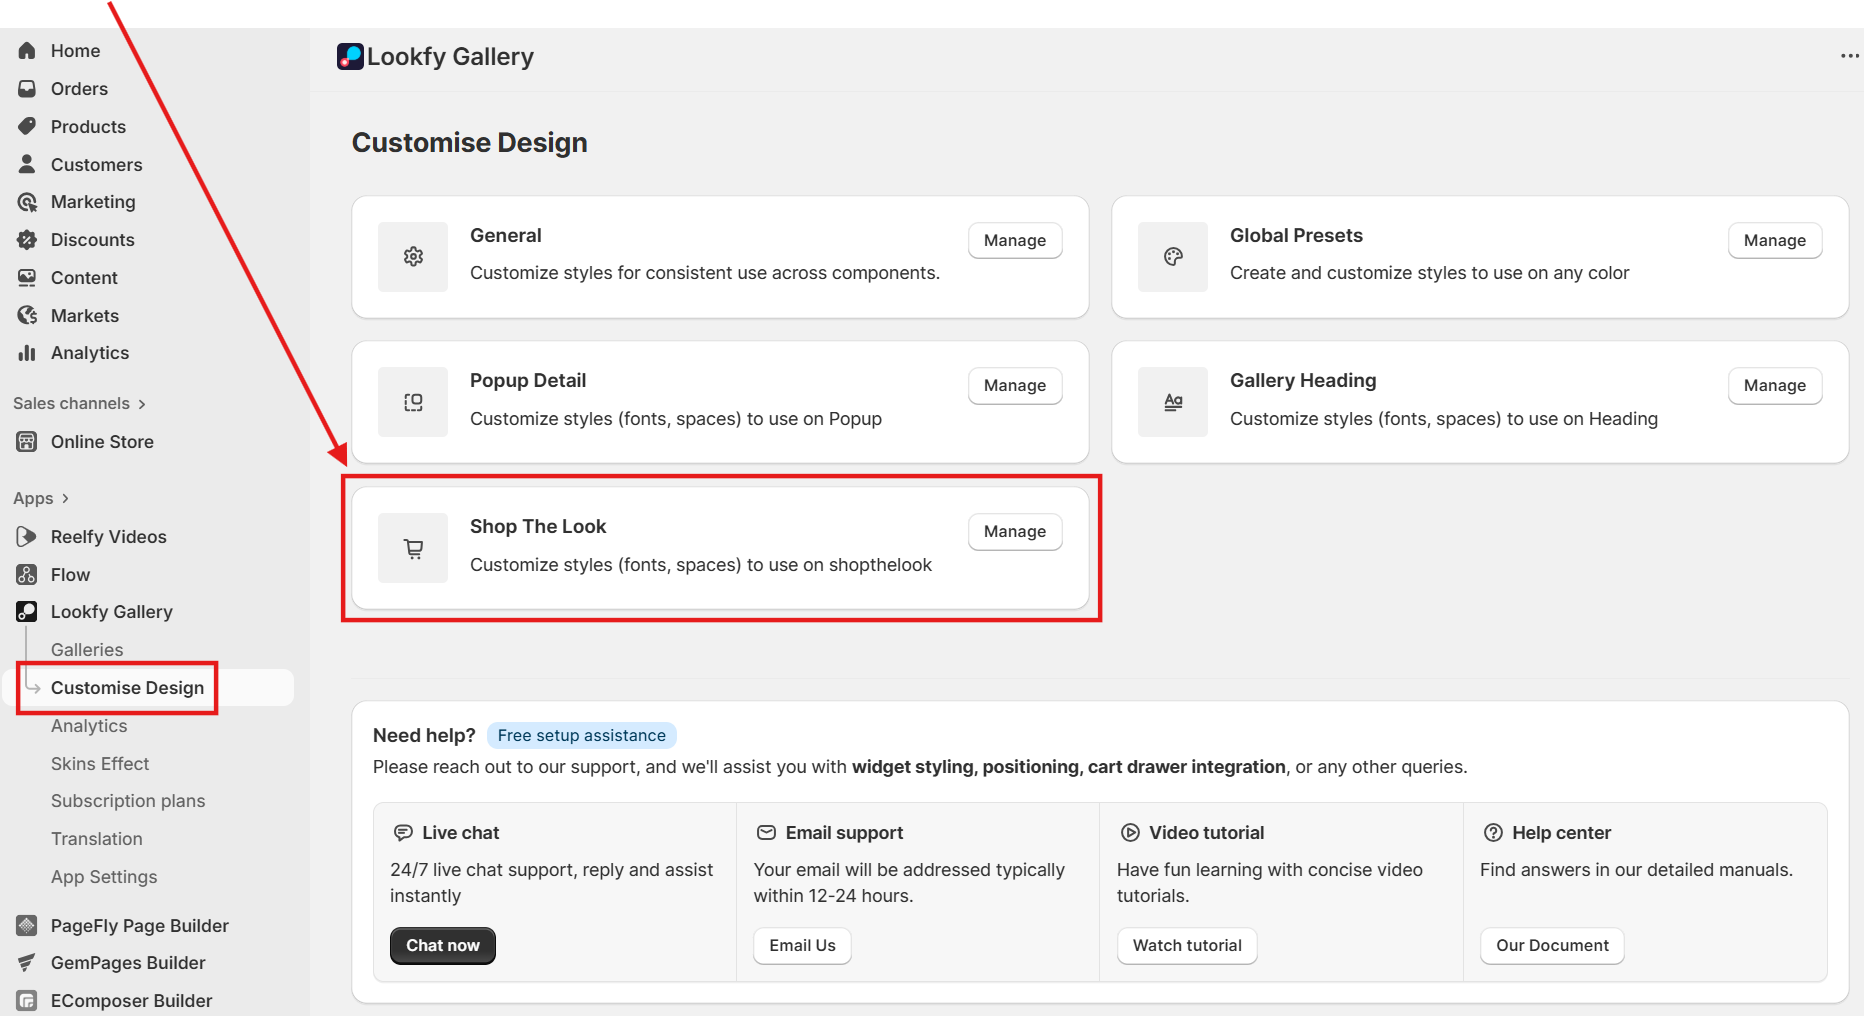Viewport: 1864px width, 1016px height.
Task: Click the Orders inbox icon
Action: (27, 89)
